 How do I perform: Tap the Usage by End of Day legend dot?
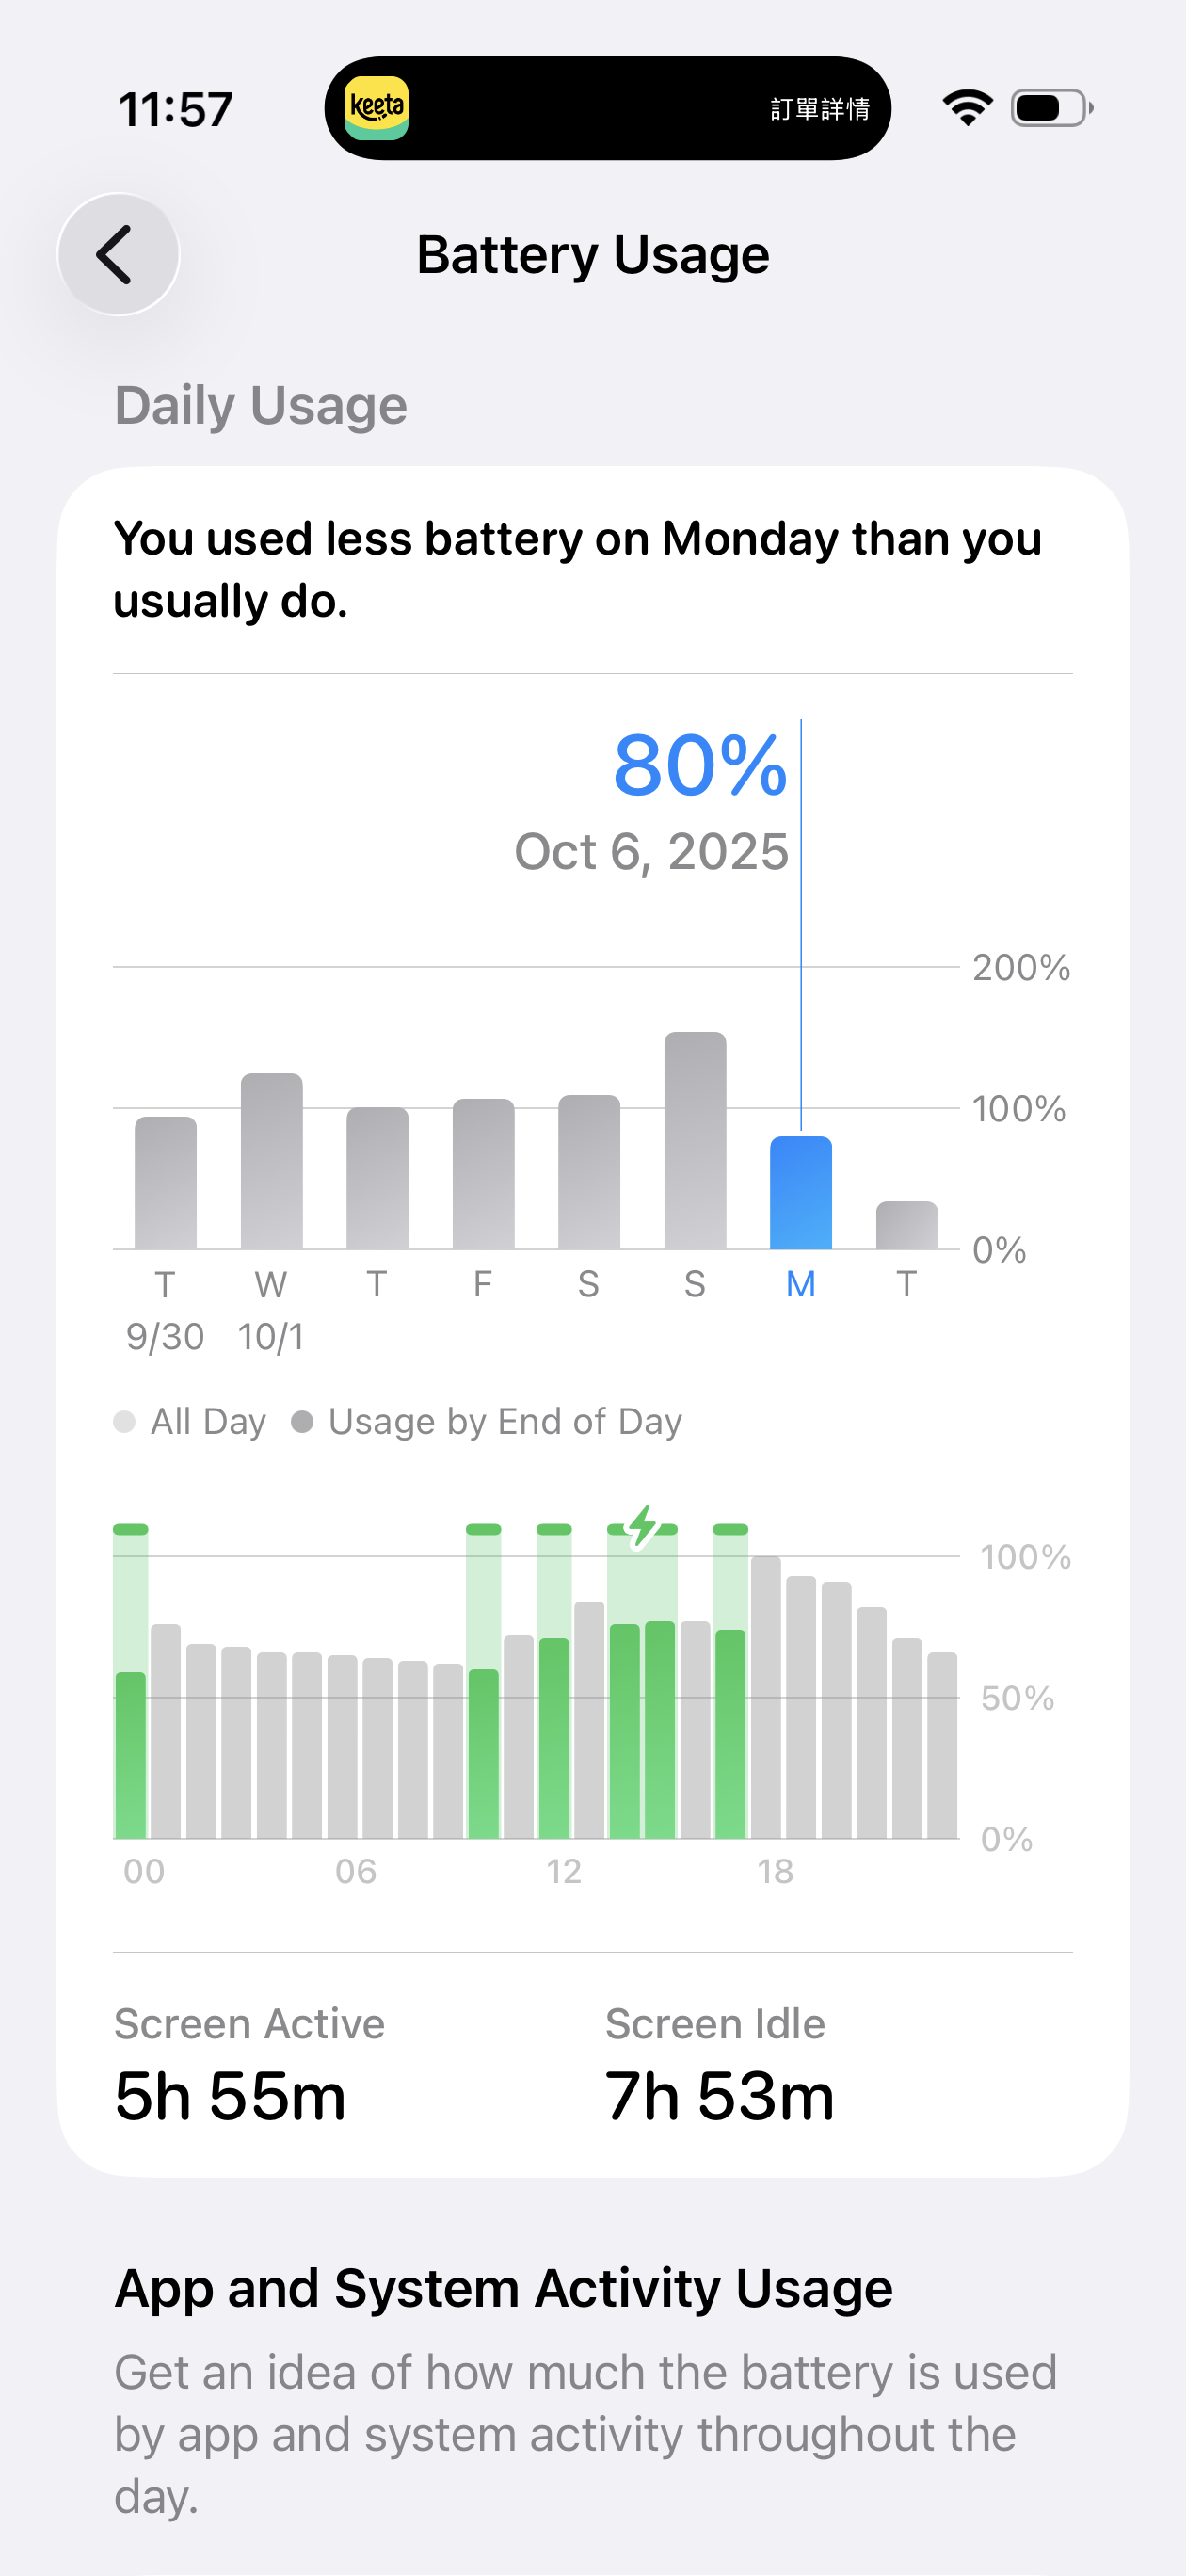tap(302, 1421)
